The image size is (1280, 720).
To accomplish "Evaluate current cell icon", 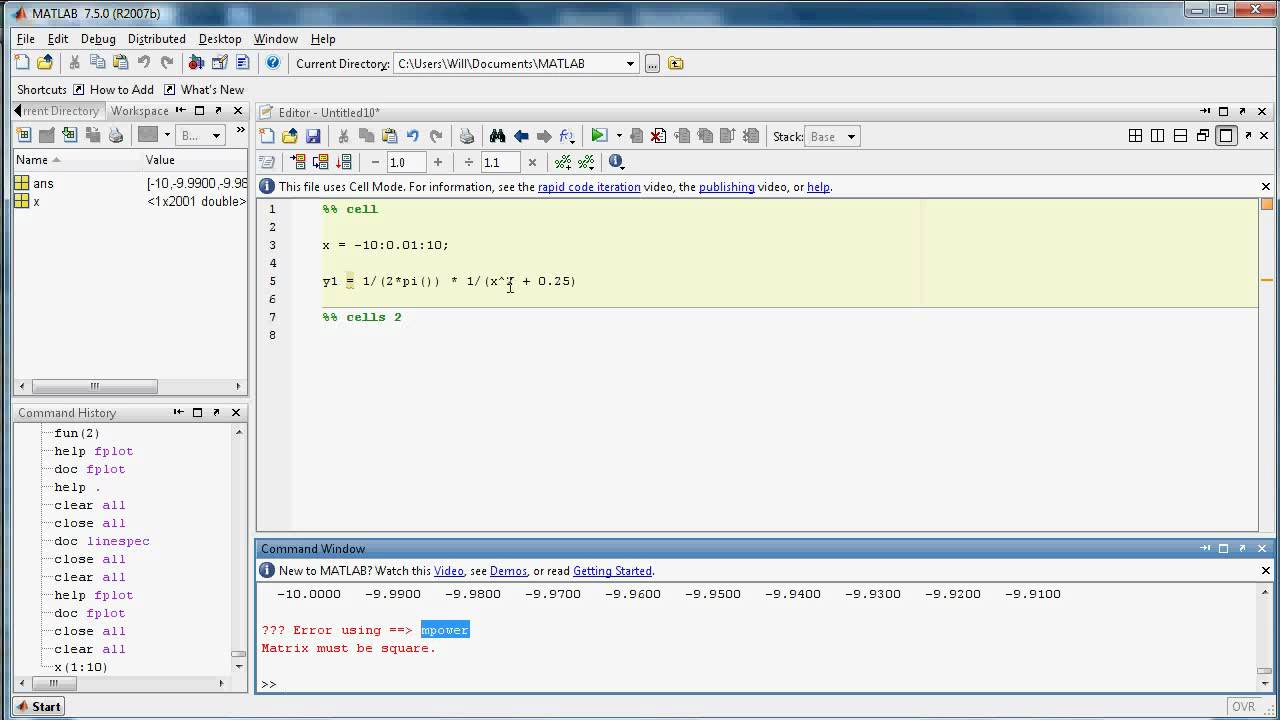I will tap(298, 162).
